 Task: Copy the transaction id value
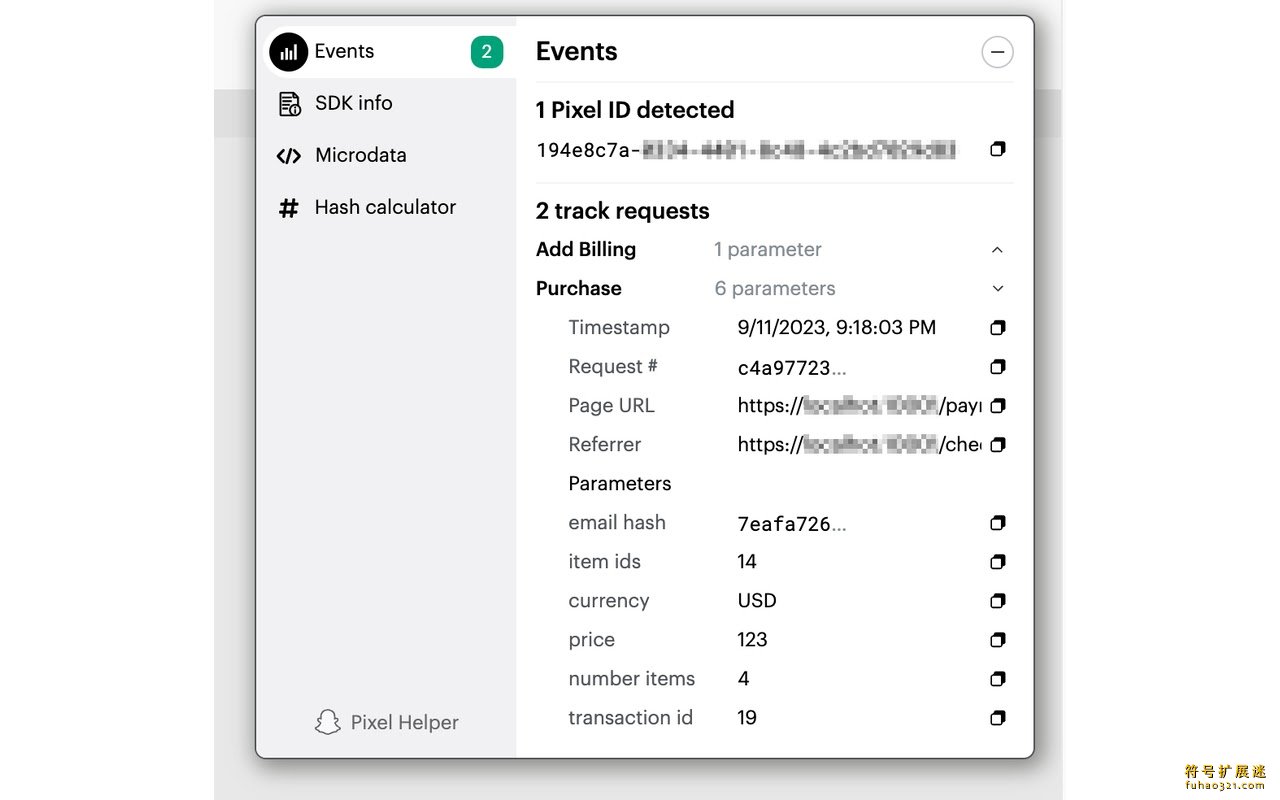pyautogui.click(x=997, y=718)
